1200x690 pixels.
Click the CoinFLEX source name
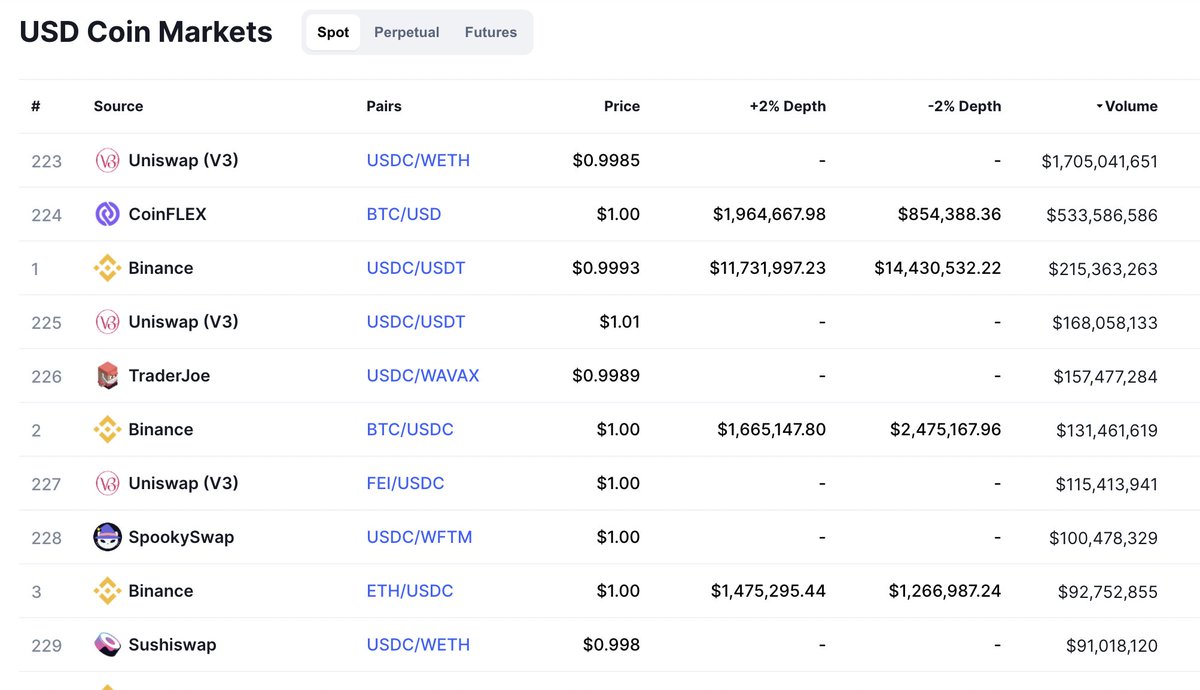tap(167, 214)
